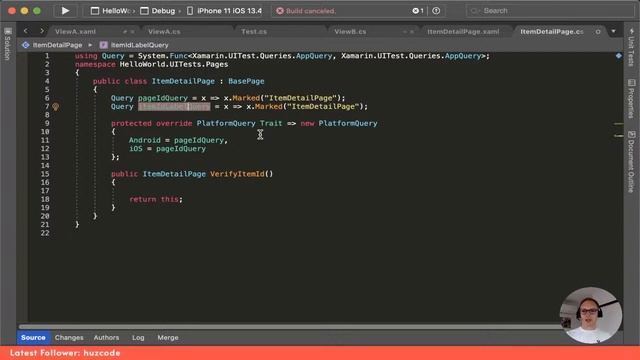The width and height of the screenshot is (640, 360).
Task: Open the Unit Tests side panel
Action: [631, 47]
